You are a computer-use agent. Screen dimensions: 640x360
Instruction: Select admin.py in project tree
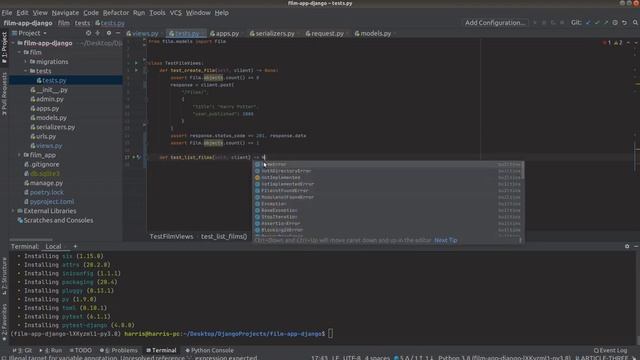[47, 99]
